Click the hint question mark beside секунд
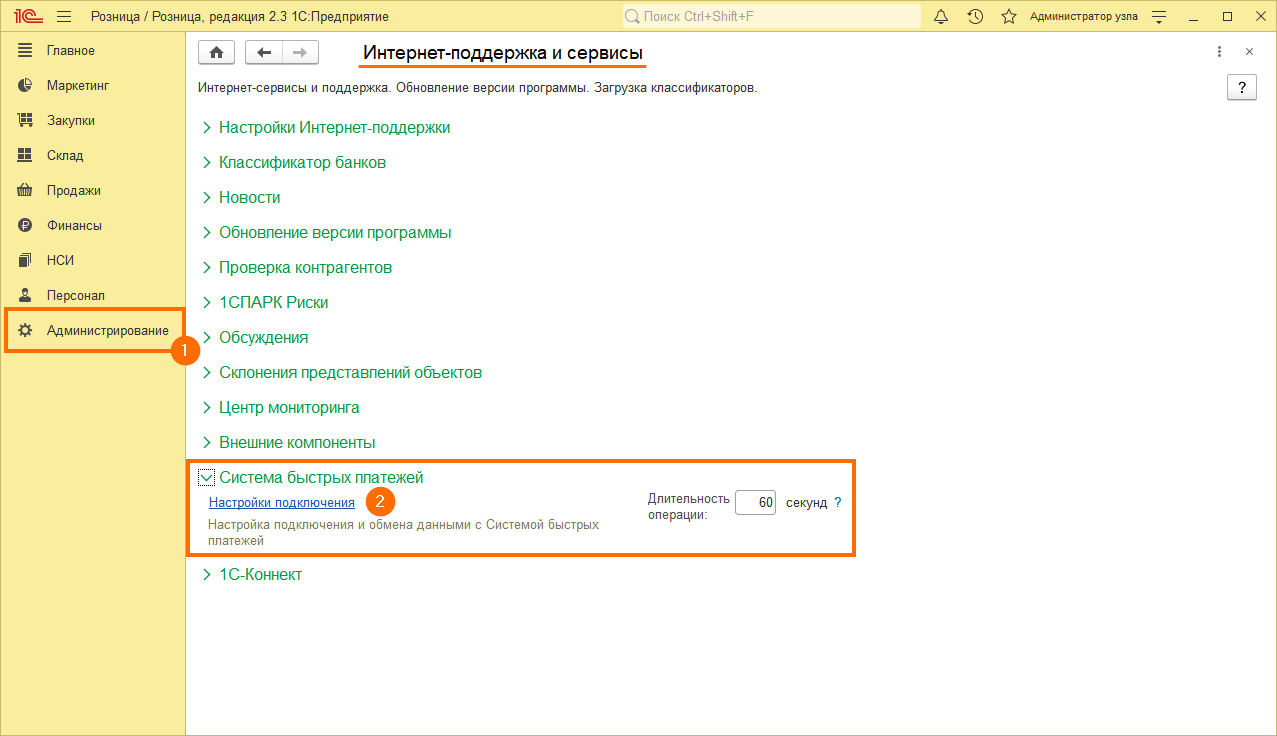This screenshot has height=736, width=1277. pyautogui.click(x=838, y=503)
